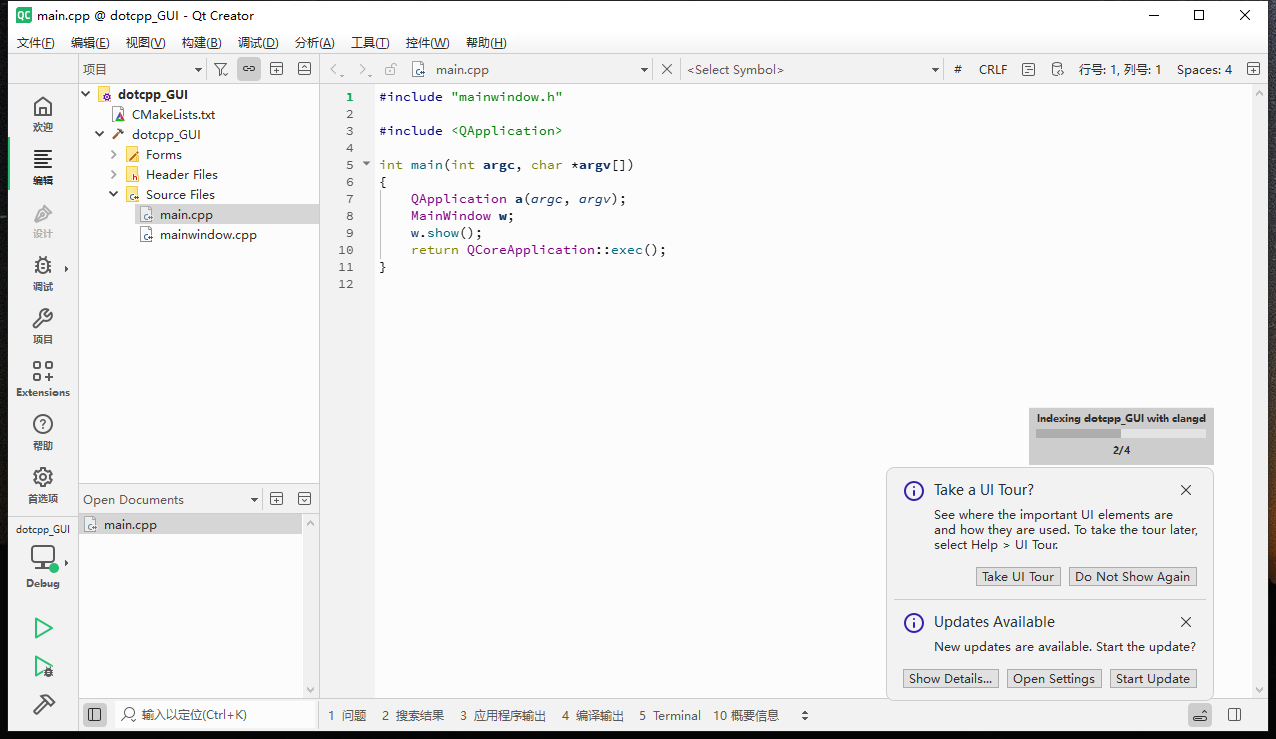Open the project tree filter icon

click(221, 69)
